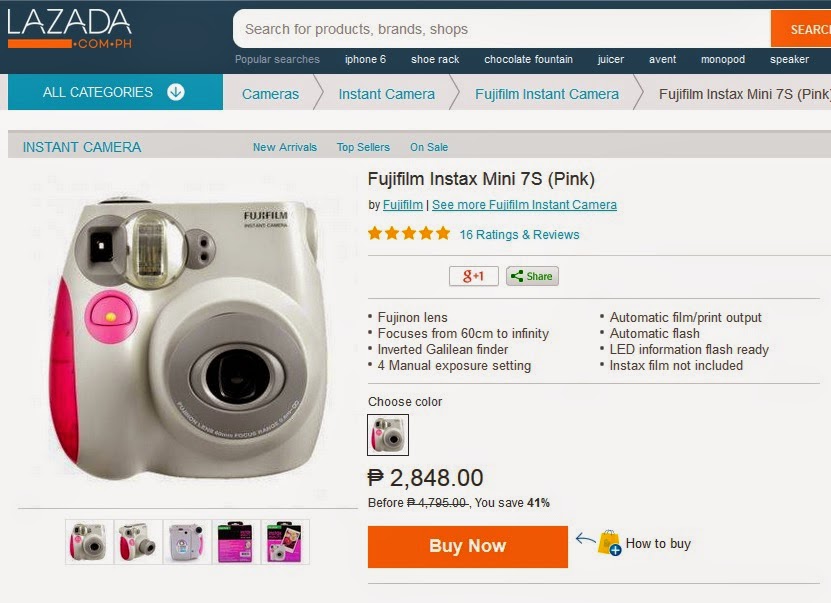Select the first front-view camera thumbnail
831x603 pixels.
coord(90,542)
